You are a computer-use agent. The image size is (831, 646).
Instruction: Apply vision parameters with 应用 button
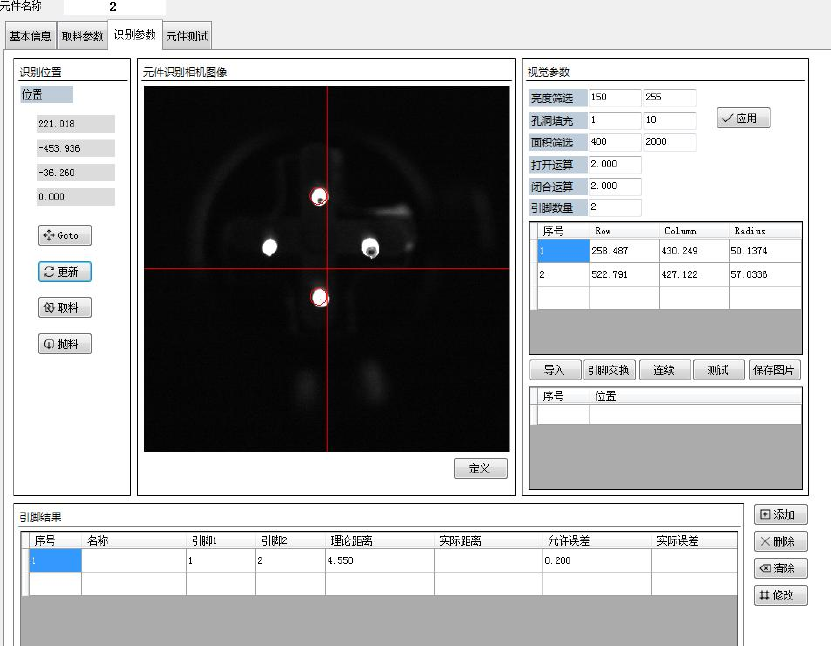click(743, 118)
